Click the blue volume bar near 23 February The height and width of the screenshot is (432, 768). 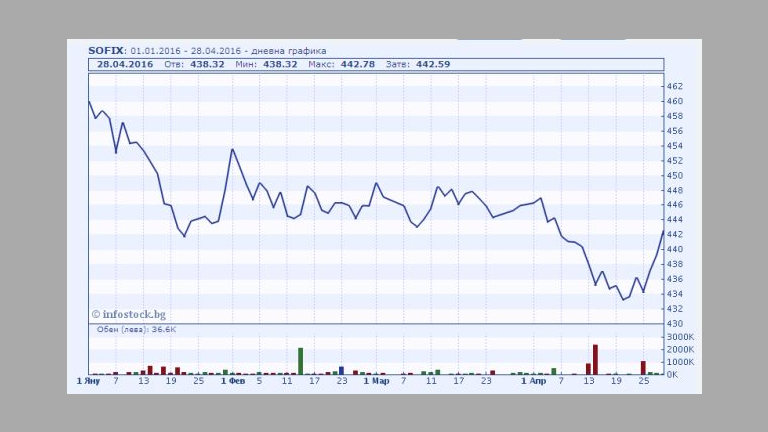click(x=341, y=370)
